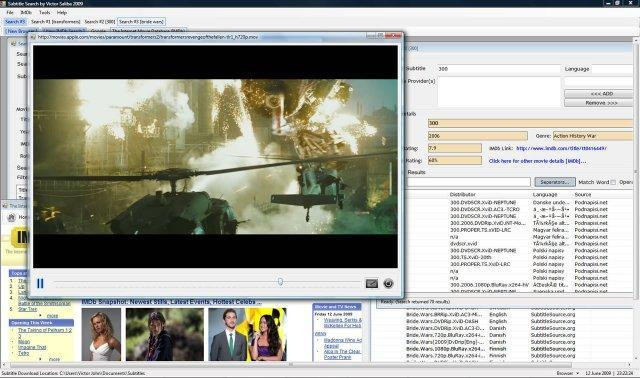Open the Tetro link

23,354
